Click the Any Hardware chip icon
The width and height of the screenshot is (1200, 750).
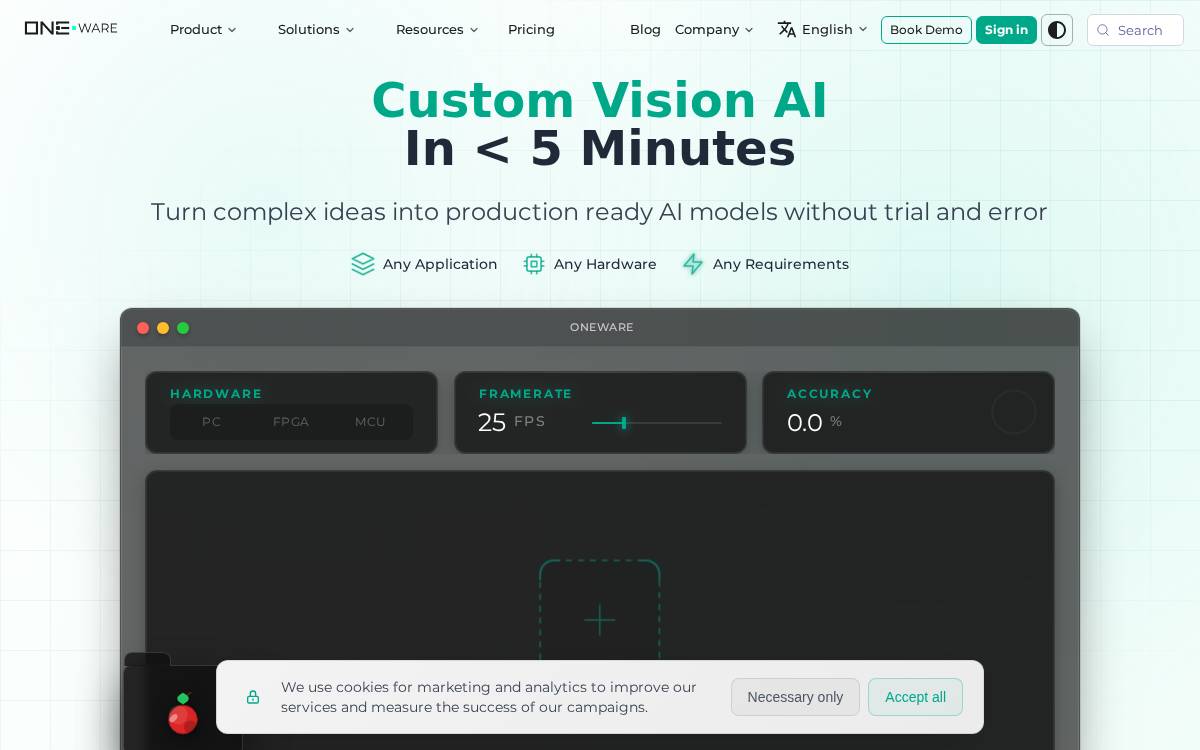coord(534,264)
